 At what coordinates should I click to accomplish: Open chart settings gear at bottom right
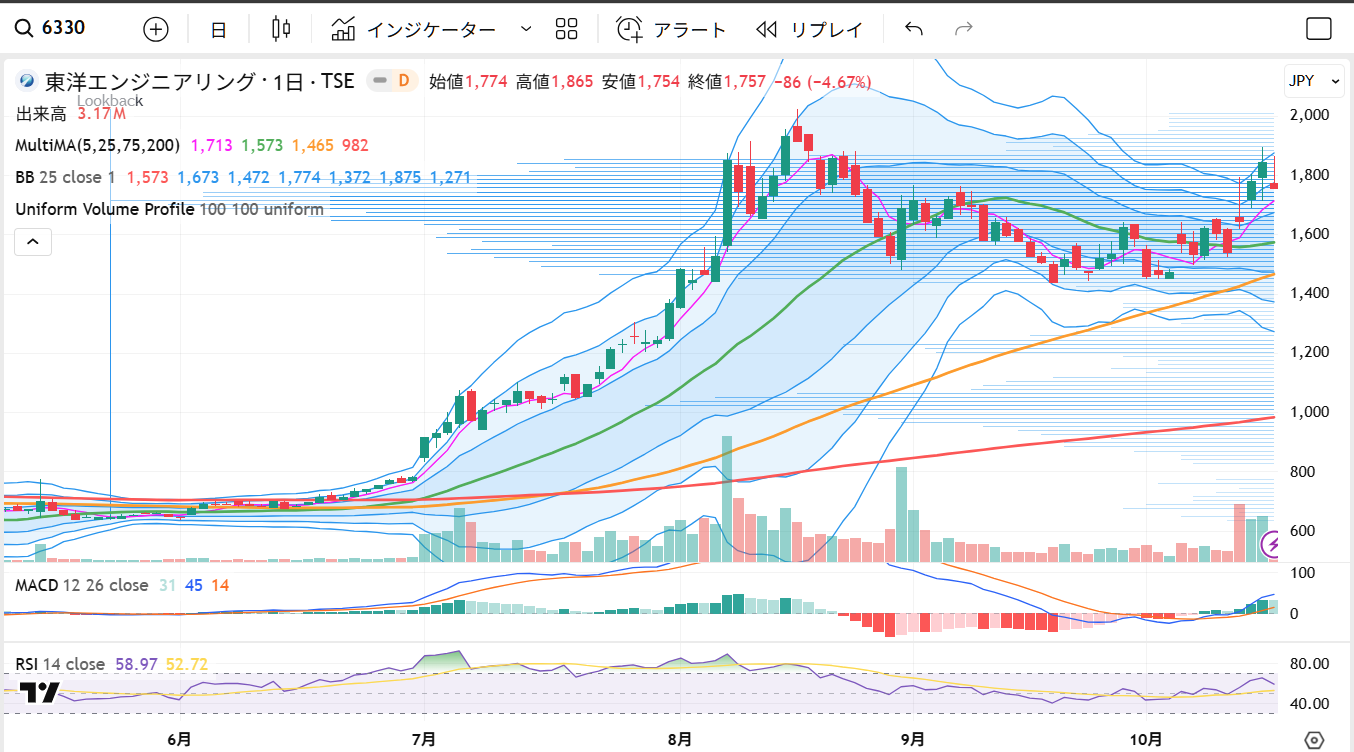1314,740
